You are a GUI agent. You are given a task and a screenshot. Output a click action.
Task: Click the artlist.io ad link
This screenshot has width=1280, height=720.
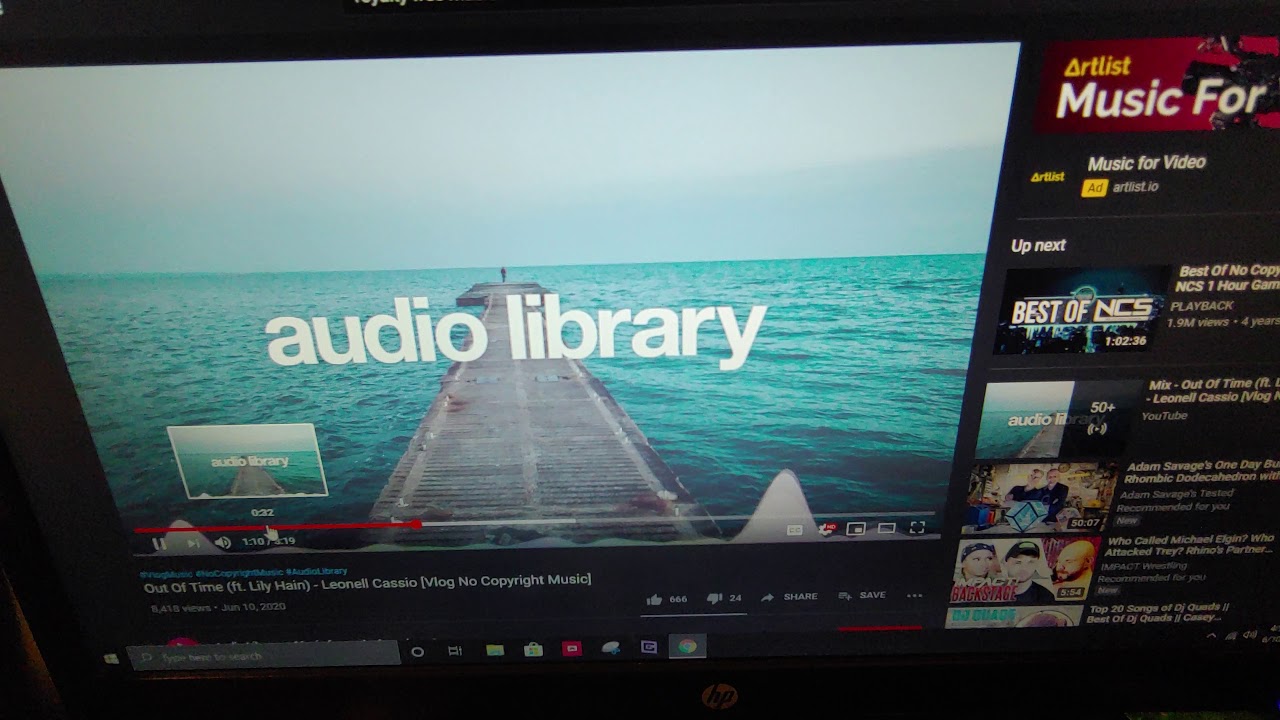[1134, 187]
